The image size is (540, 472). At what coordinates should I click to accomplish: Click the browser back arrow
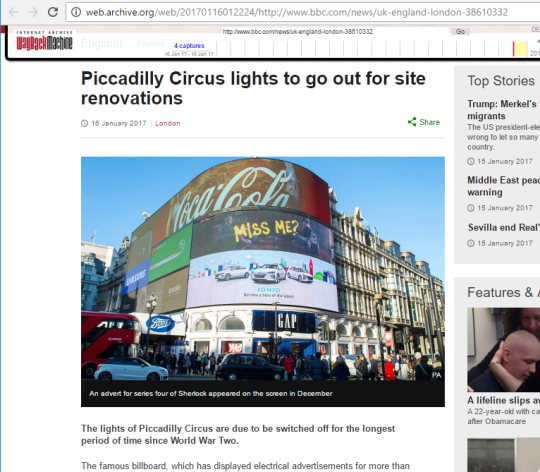(13, 12)
